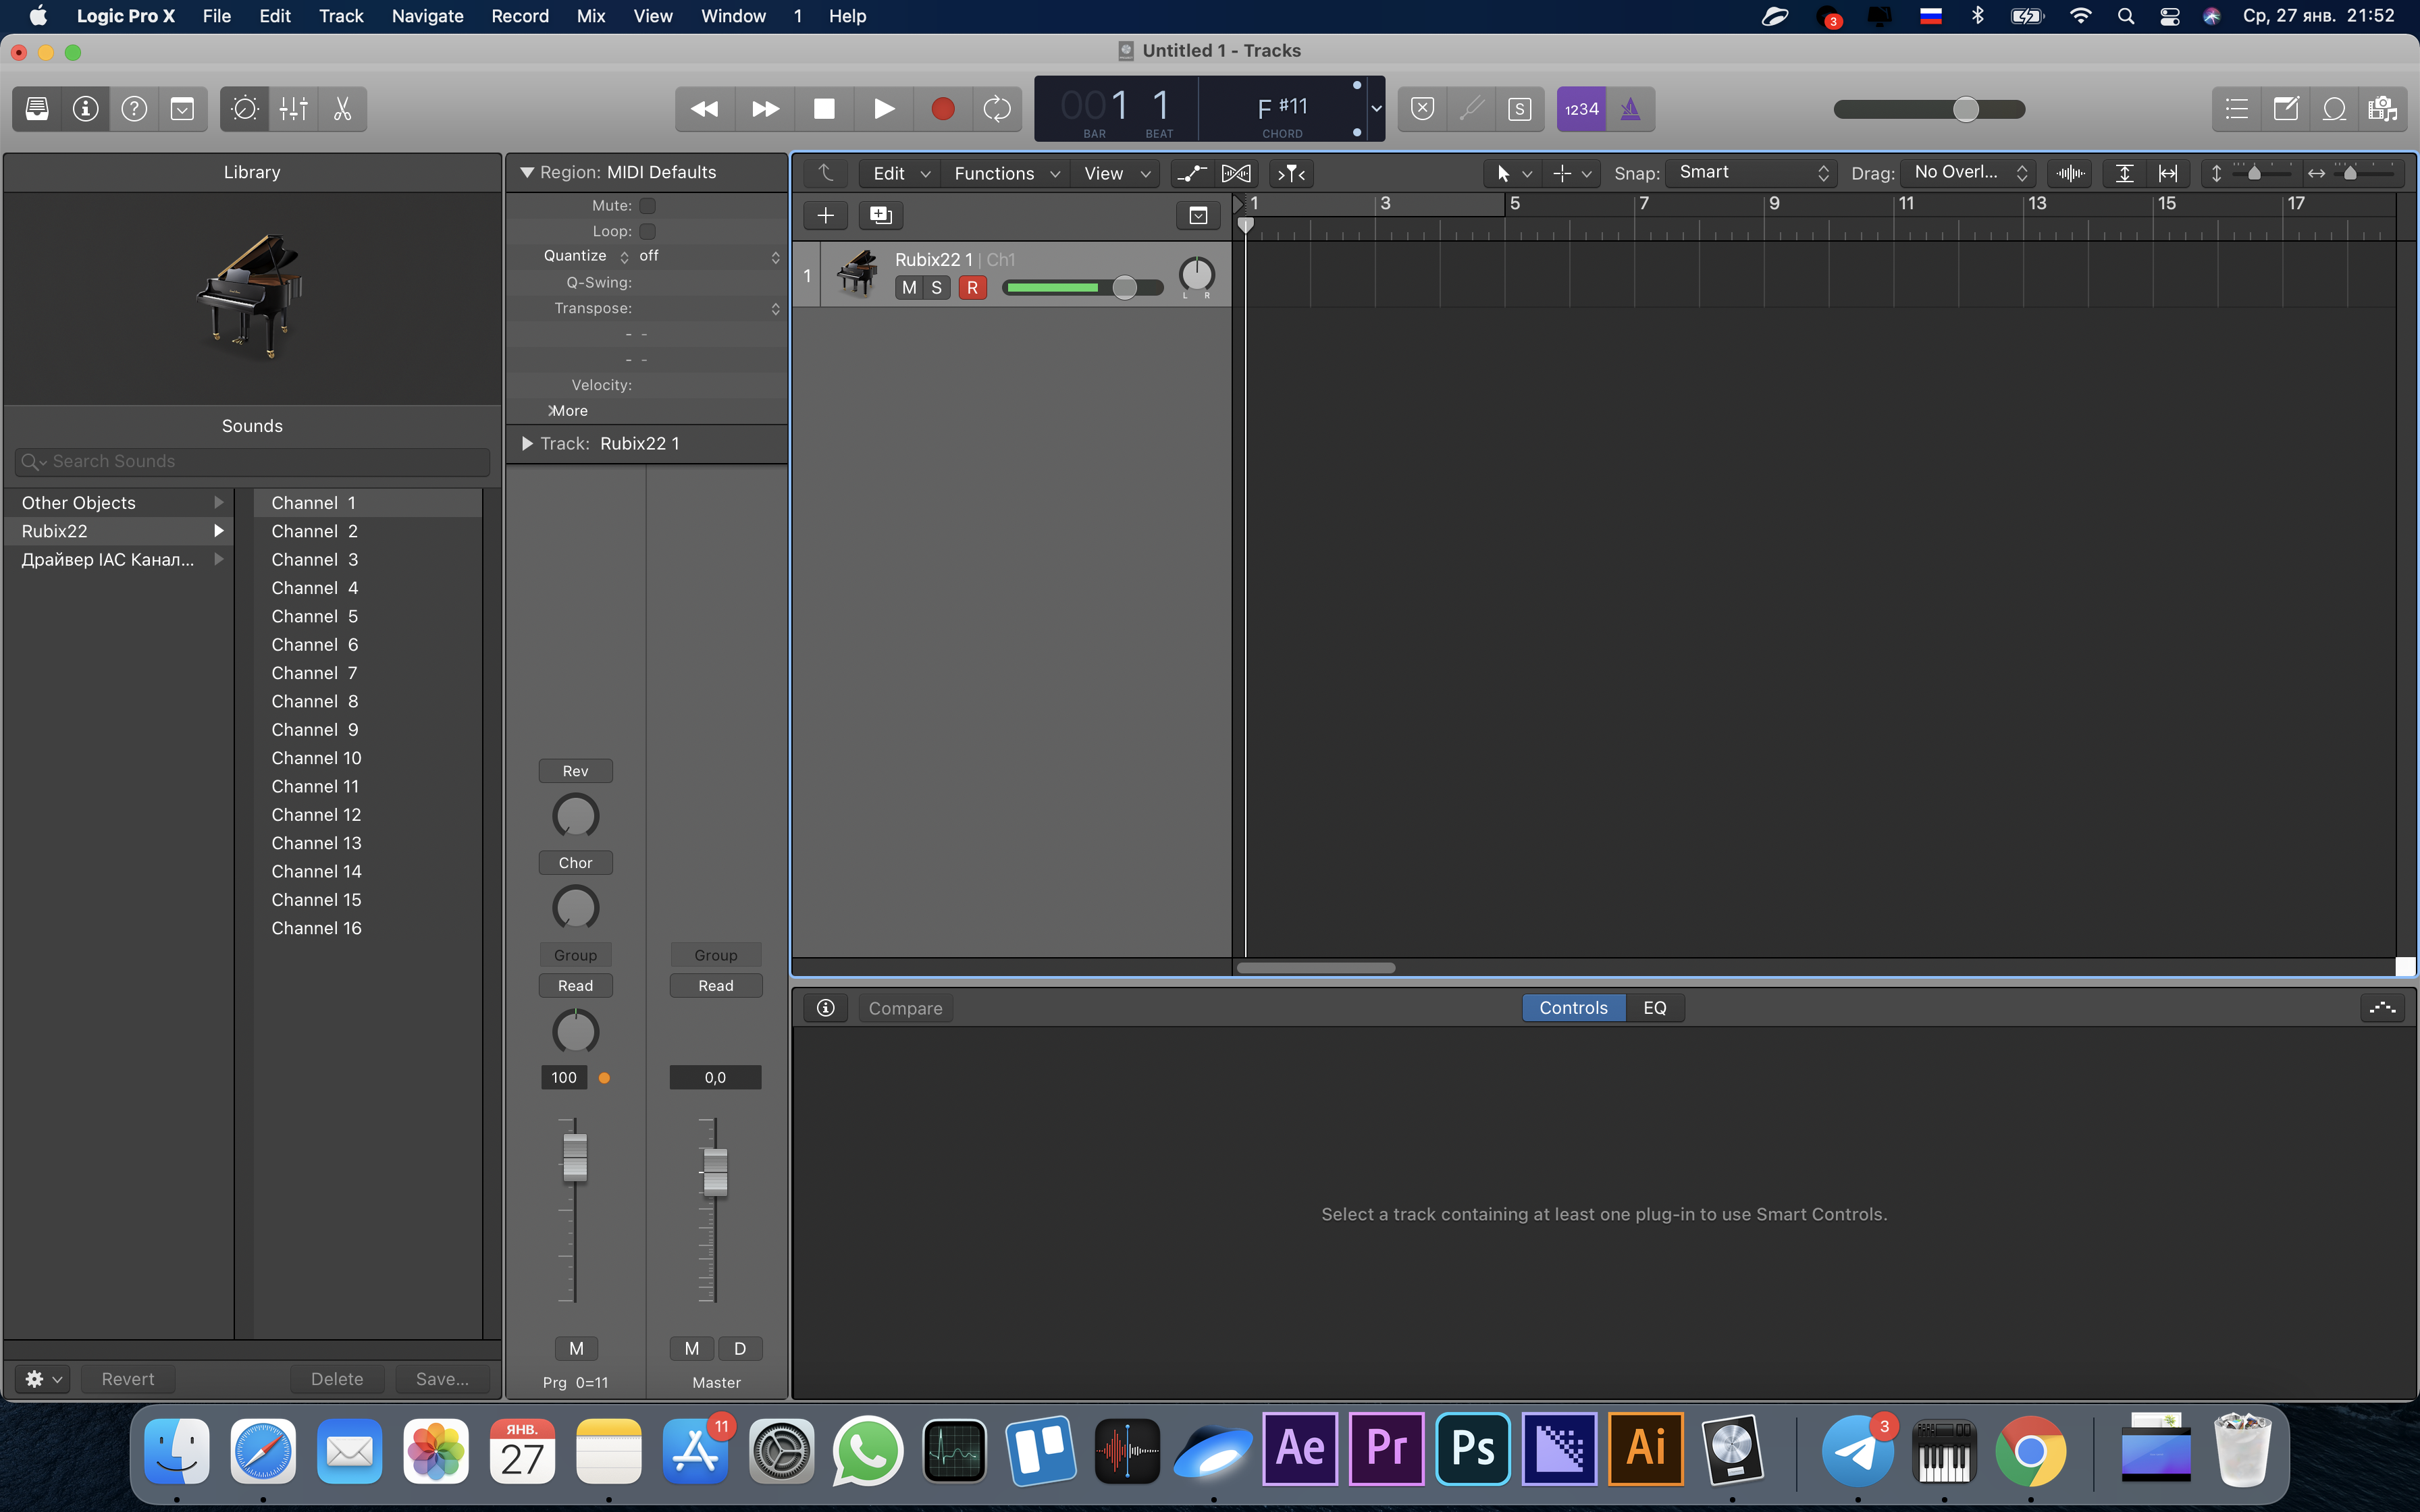Screen dimensions: 2420x1512
Task: Click the count-in 1234 button
Action: (x=1581, y=109)
